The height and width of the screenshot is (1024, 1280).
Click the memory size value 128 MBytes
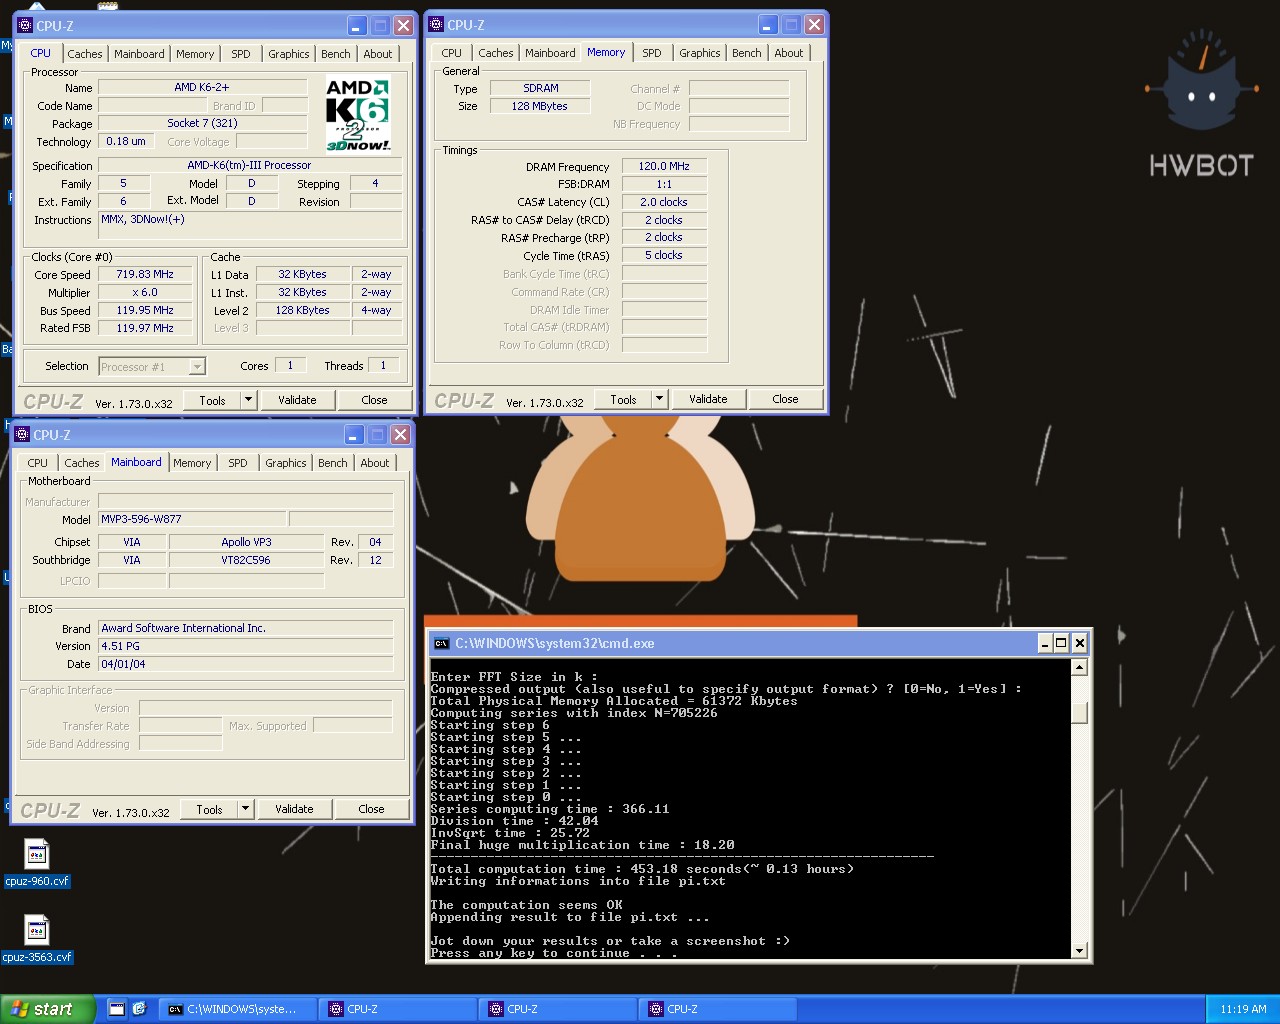coord(540,106)
